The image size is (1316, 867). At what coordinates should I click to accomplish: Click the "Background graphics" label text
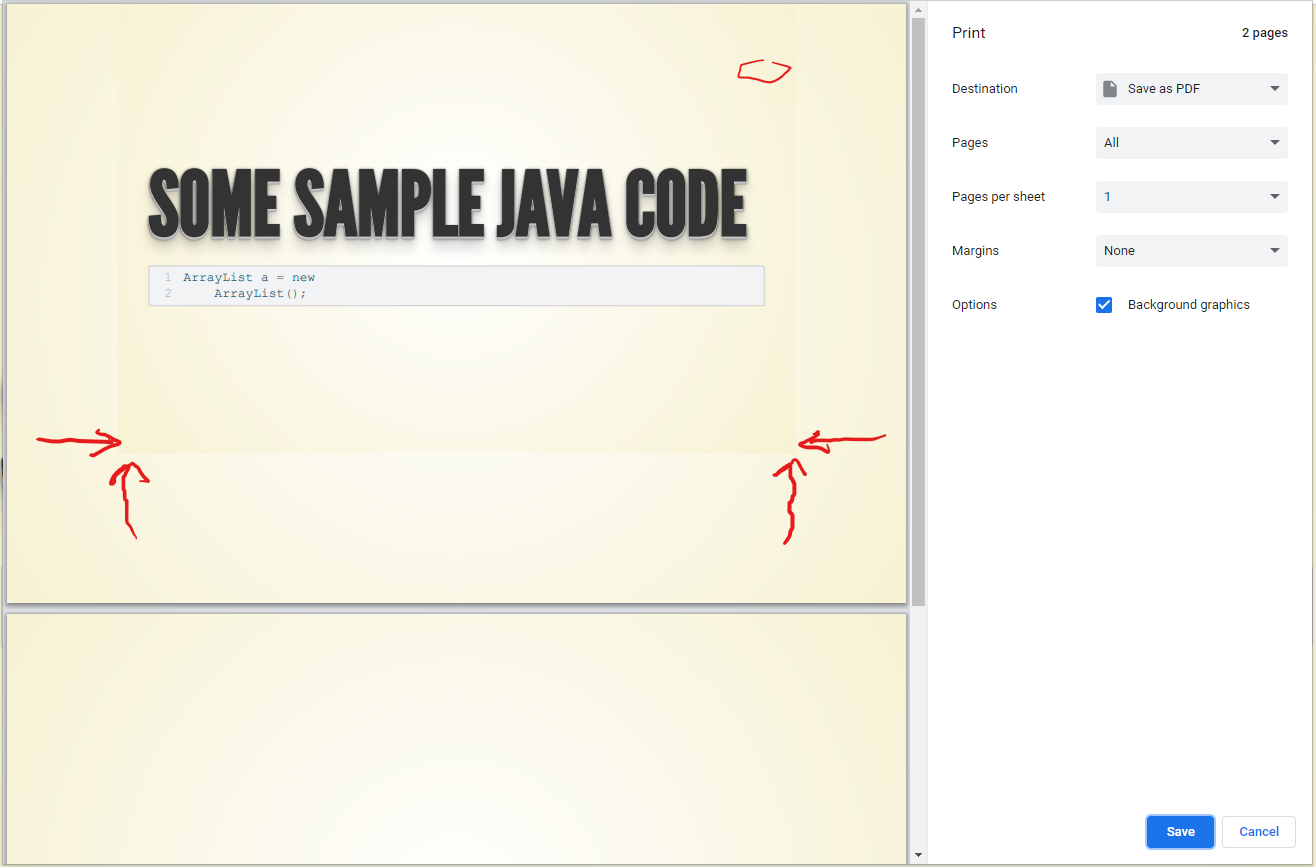[x=1189, y=305]
